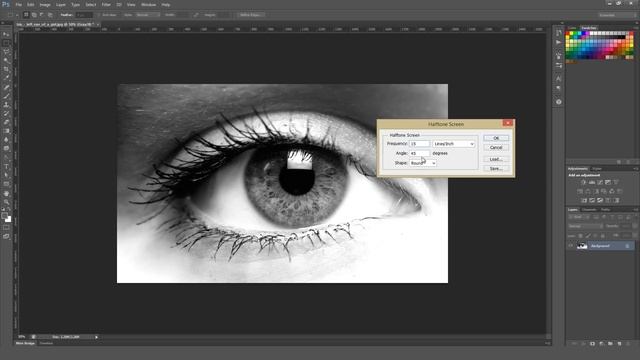
Task: Open the Character panel icon
Action: click(559, 78)
